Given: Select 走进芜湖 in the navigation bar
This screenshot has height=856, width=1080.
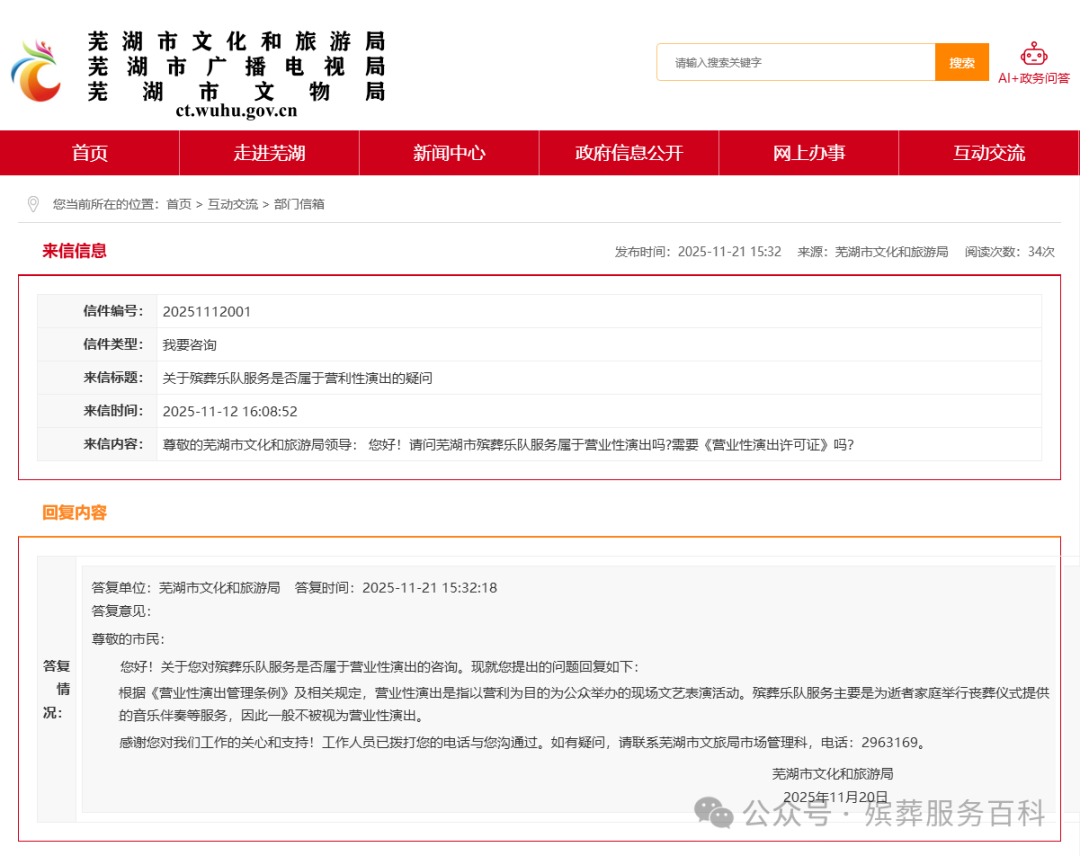Looking at the screenshot, I should tap(269, 152).
